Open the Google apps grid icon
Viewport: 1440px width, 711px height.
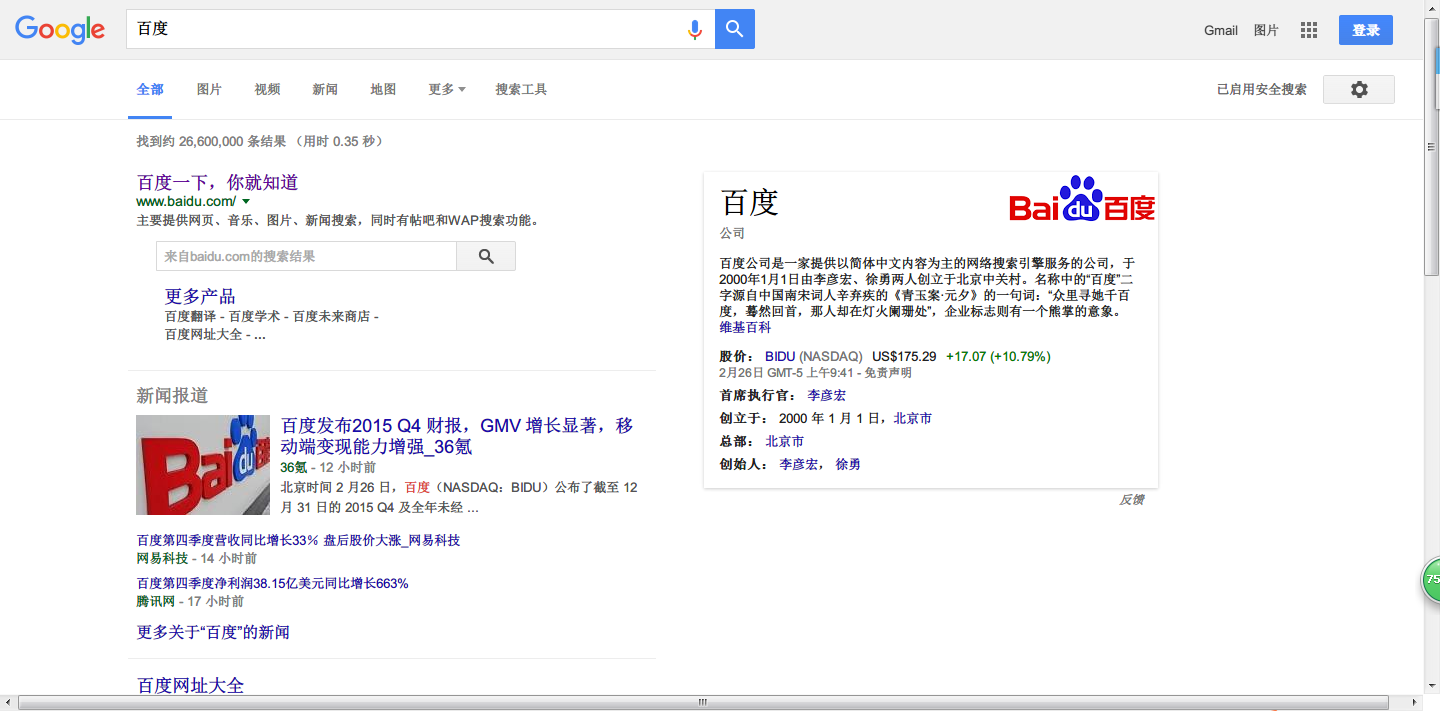coord(1309,30)
